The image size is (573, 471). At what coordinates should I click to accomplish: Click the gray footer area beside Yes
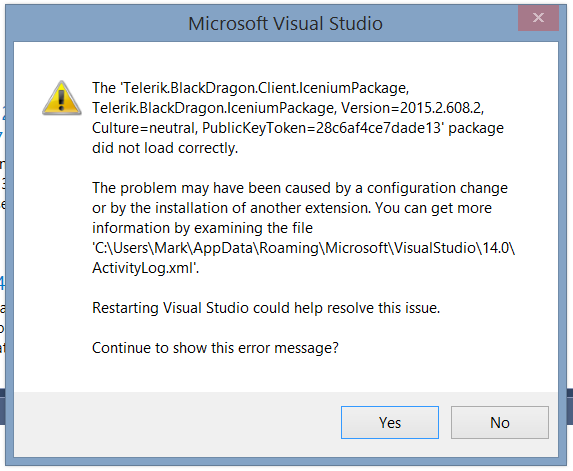click(x=177, y=422)
